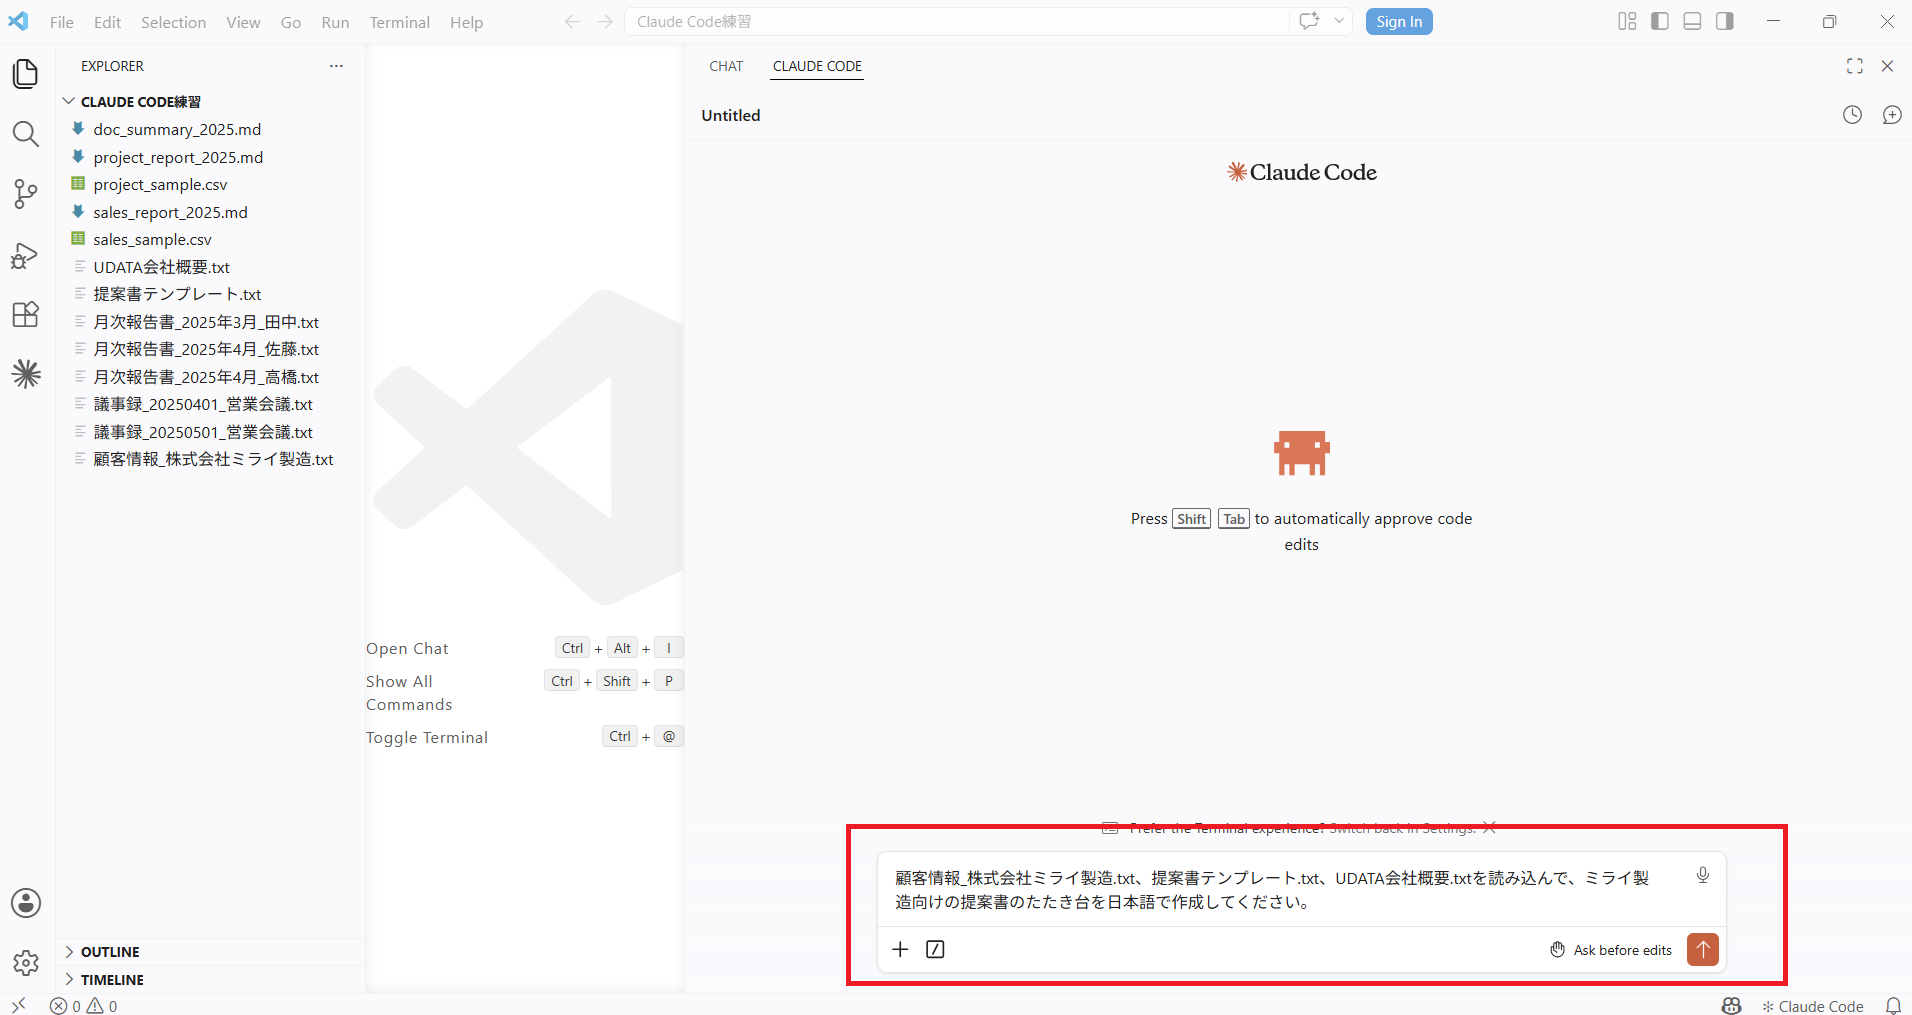Start a new conversation icon
Image resolution: width=1912 pixels, height=1015 pixels.
pyautogui.click(x=1892, y=115)
